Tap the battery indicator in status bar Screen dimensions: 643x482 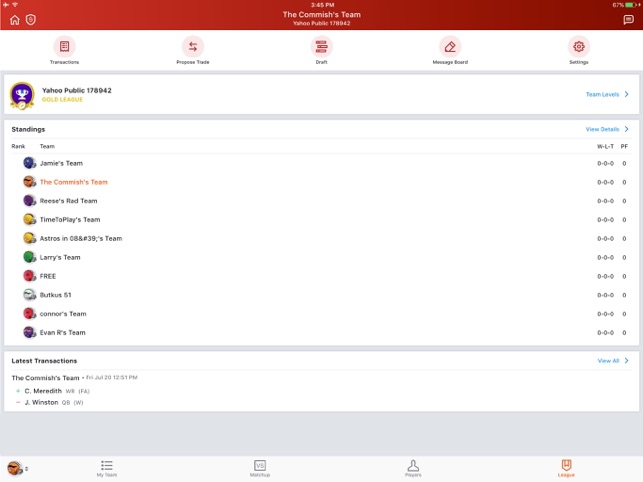[630, 5]
